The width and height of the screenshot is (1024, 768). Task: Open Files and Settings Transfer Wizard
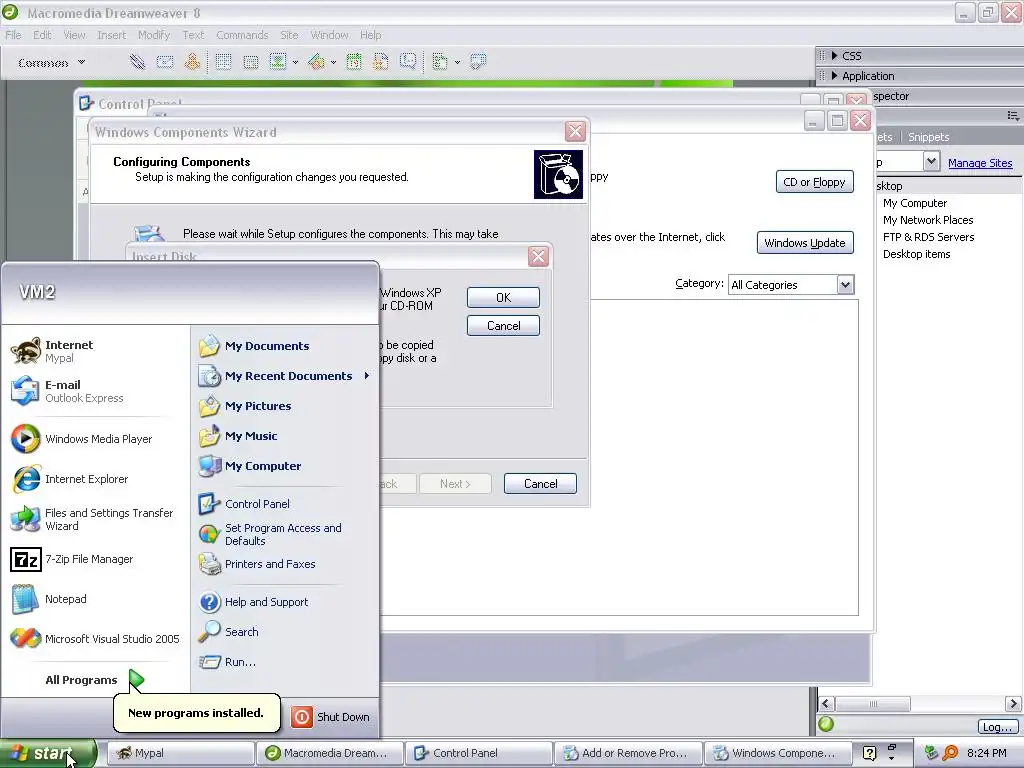93,519
